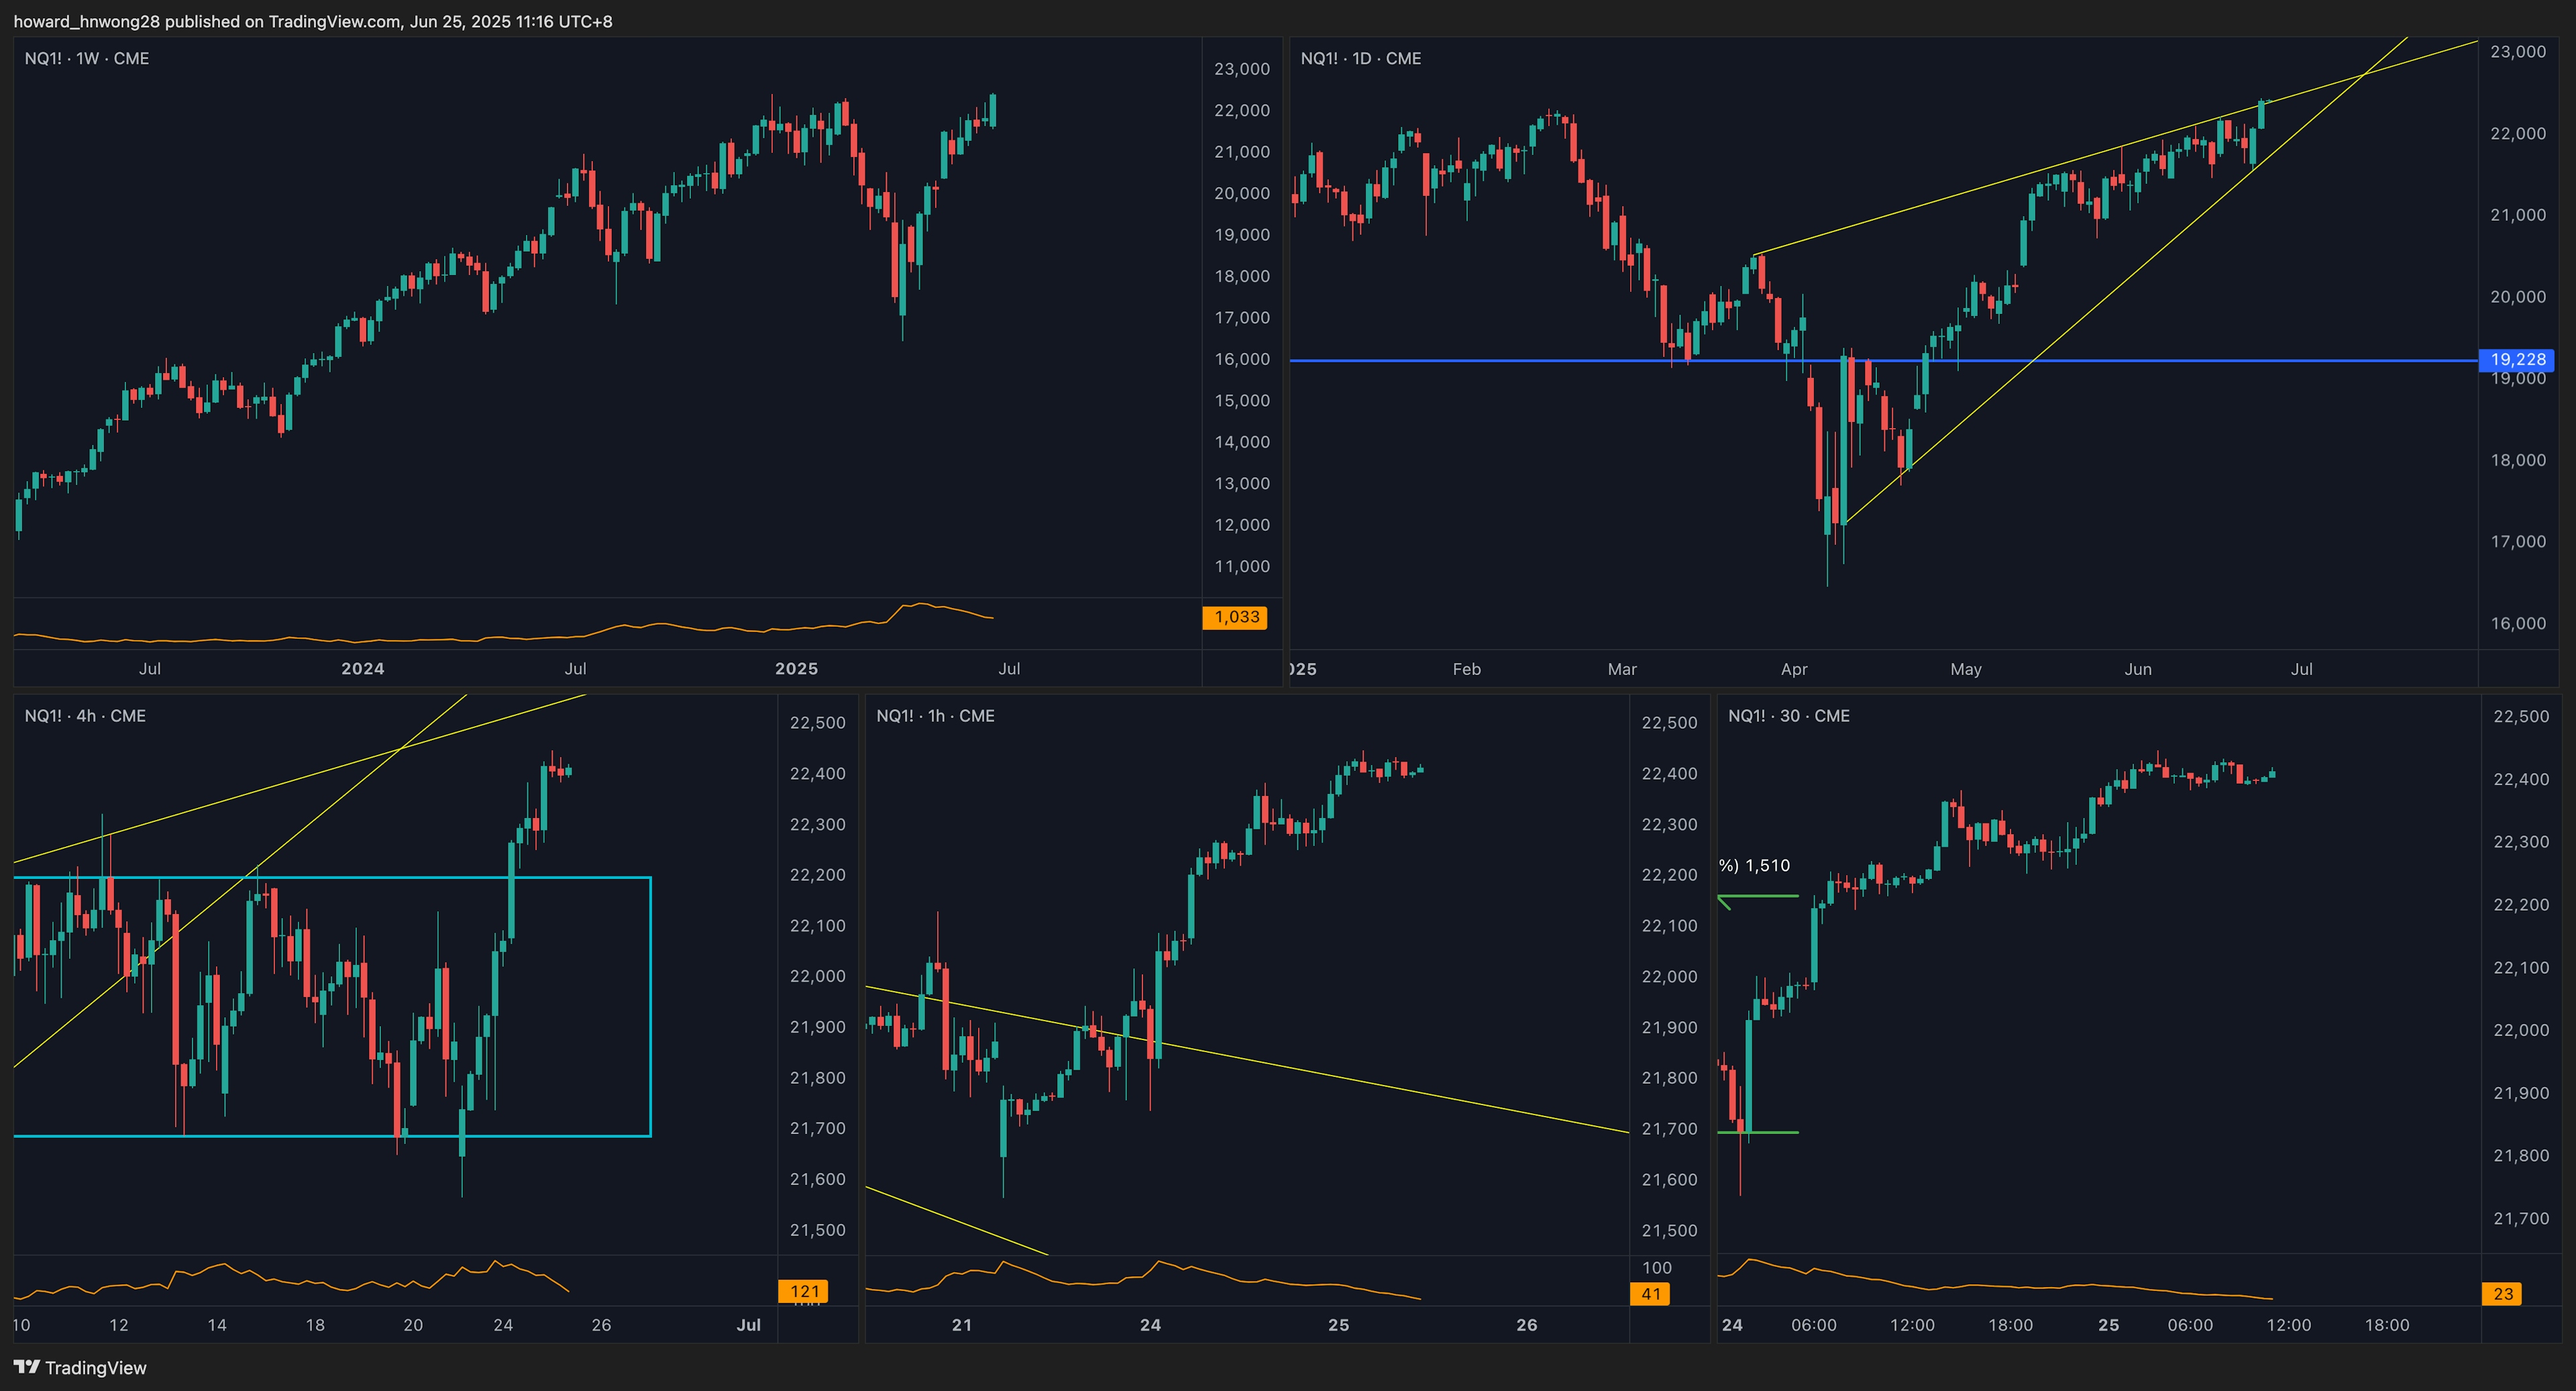
Task: Select the NQ1! 1D CME chart title
Action: (1361, 58)
